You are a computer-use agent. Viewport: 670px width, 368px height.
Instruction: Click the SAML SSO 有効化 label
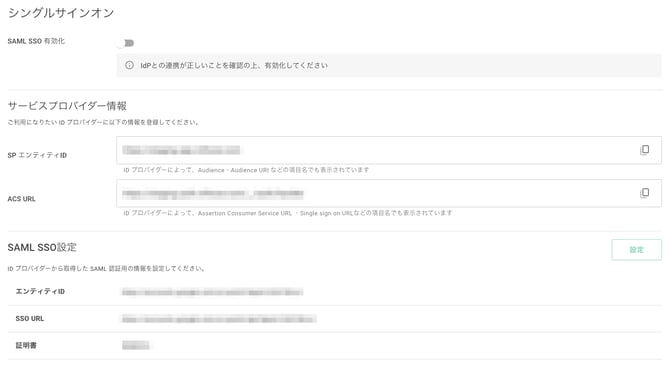coord(36,41)
